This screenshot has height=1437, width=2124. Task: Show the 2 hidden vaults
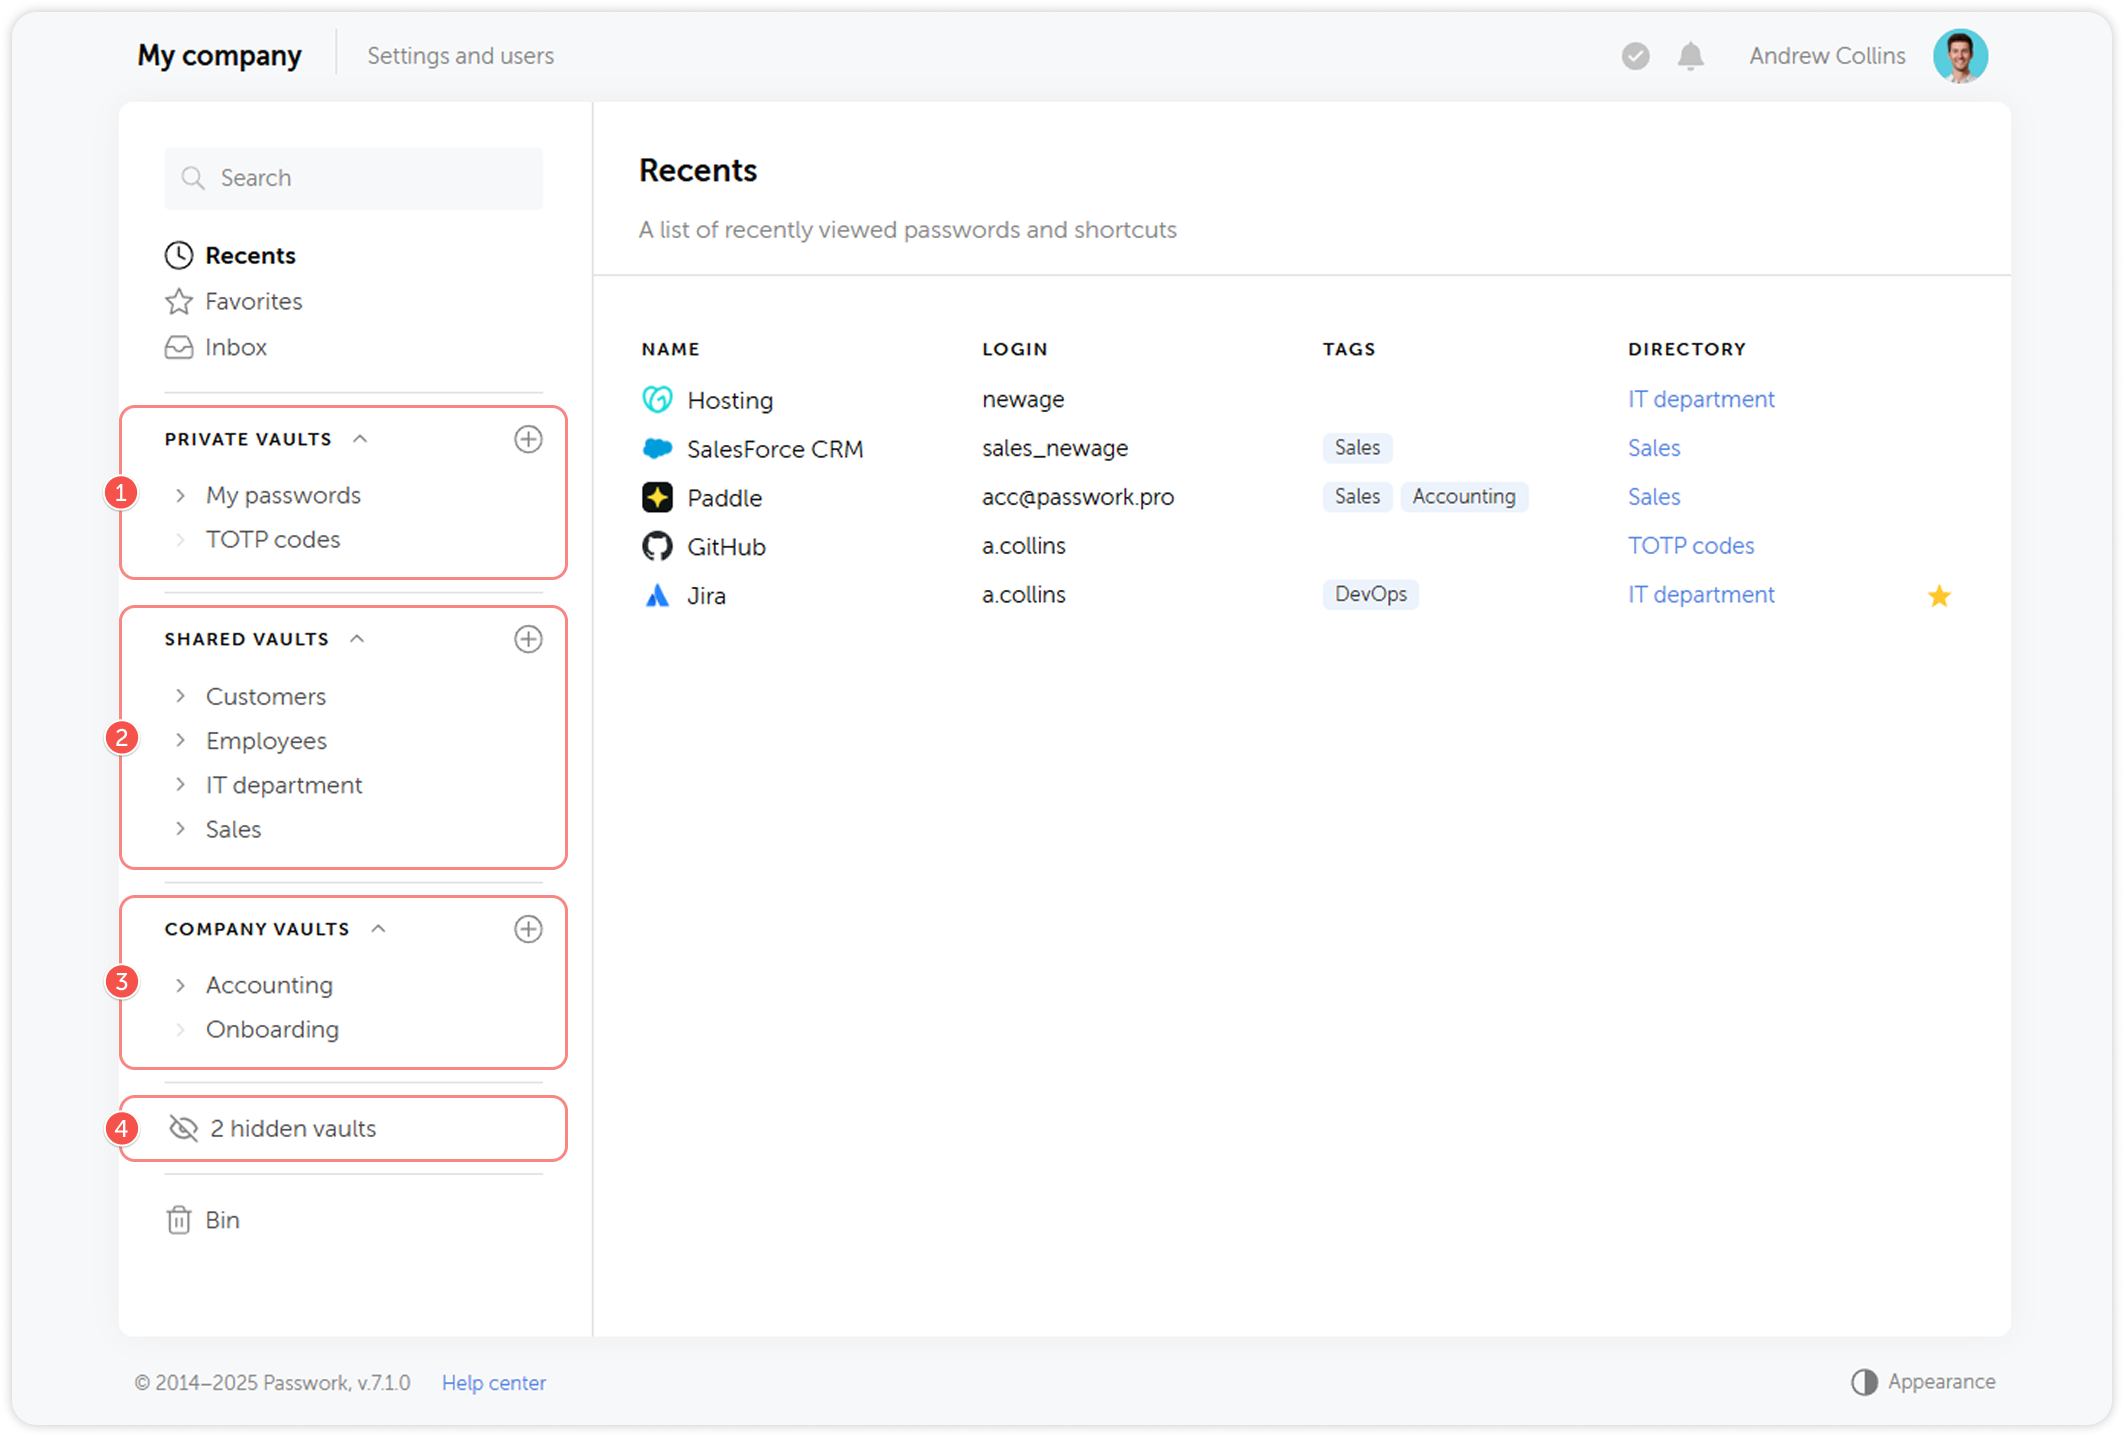tap(293, 1128)
